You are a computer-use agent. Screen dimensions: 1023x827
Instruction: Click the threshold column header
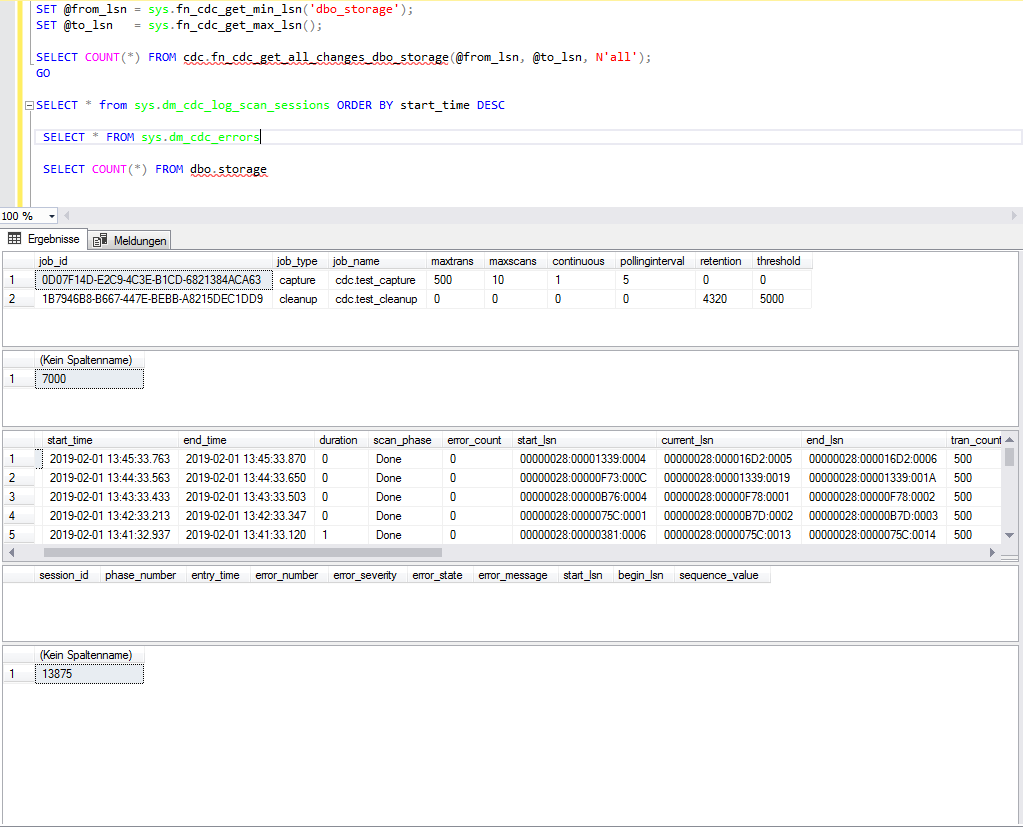coord(781,261)
